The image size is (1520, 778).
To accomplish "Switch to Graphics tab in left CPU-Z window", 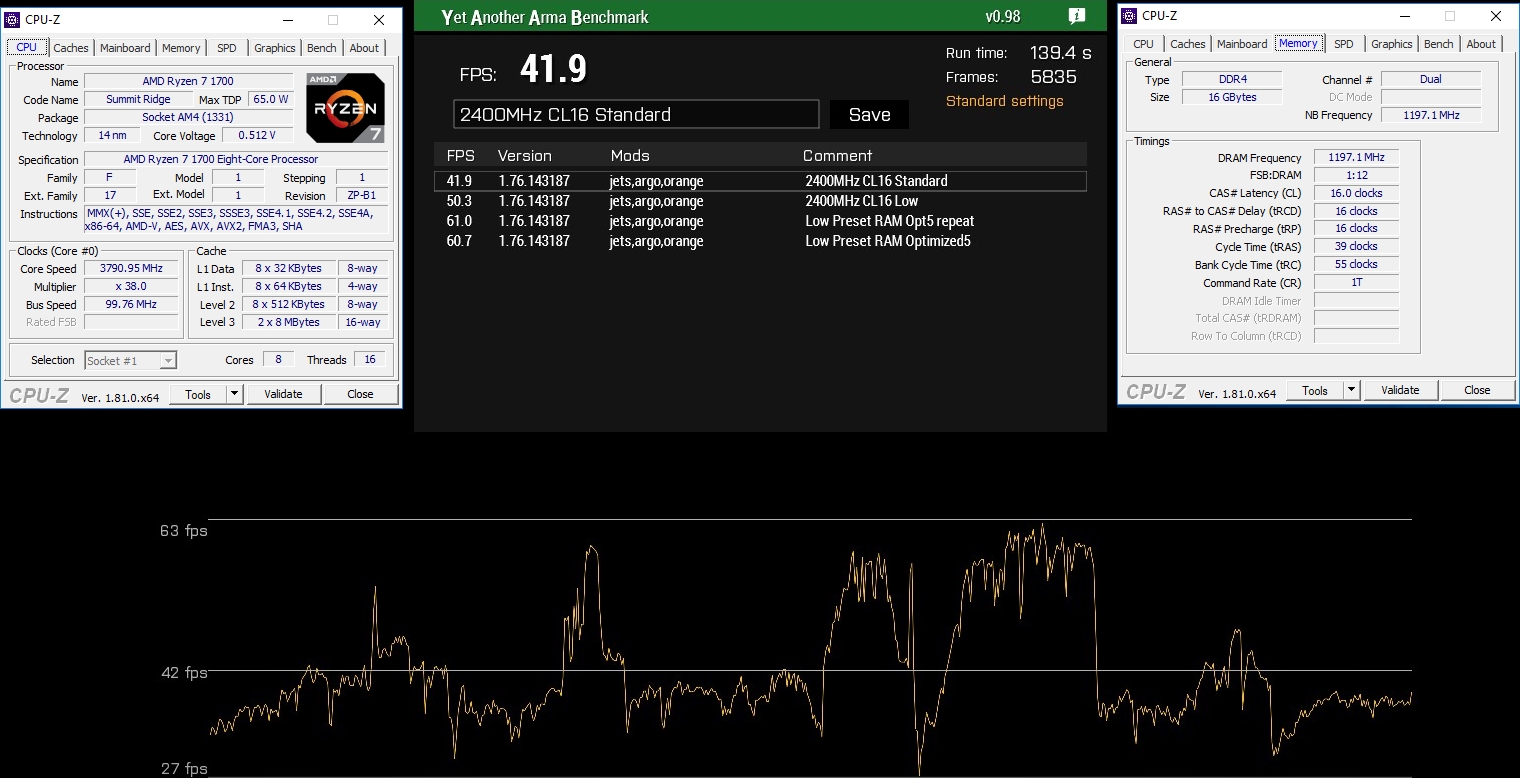I will click(x=274, y=48).
